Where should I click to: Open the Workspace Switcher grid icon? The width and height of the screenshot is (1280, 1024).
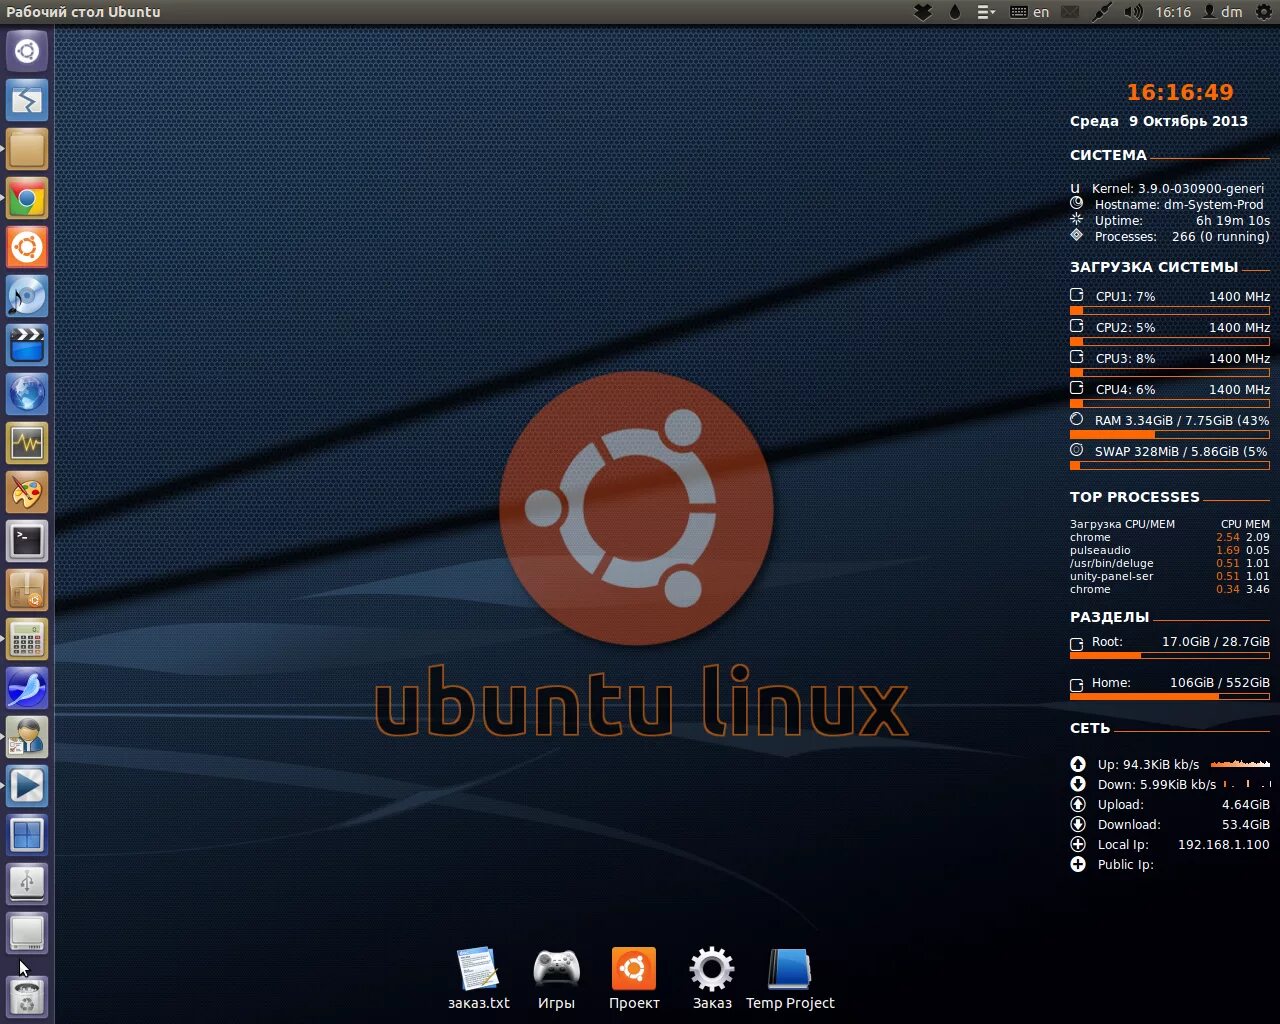(x=27, y=835)
